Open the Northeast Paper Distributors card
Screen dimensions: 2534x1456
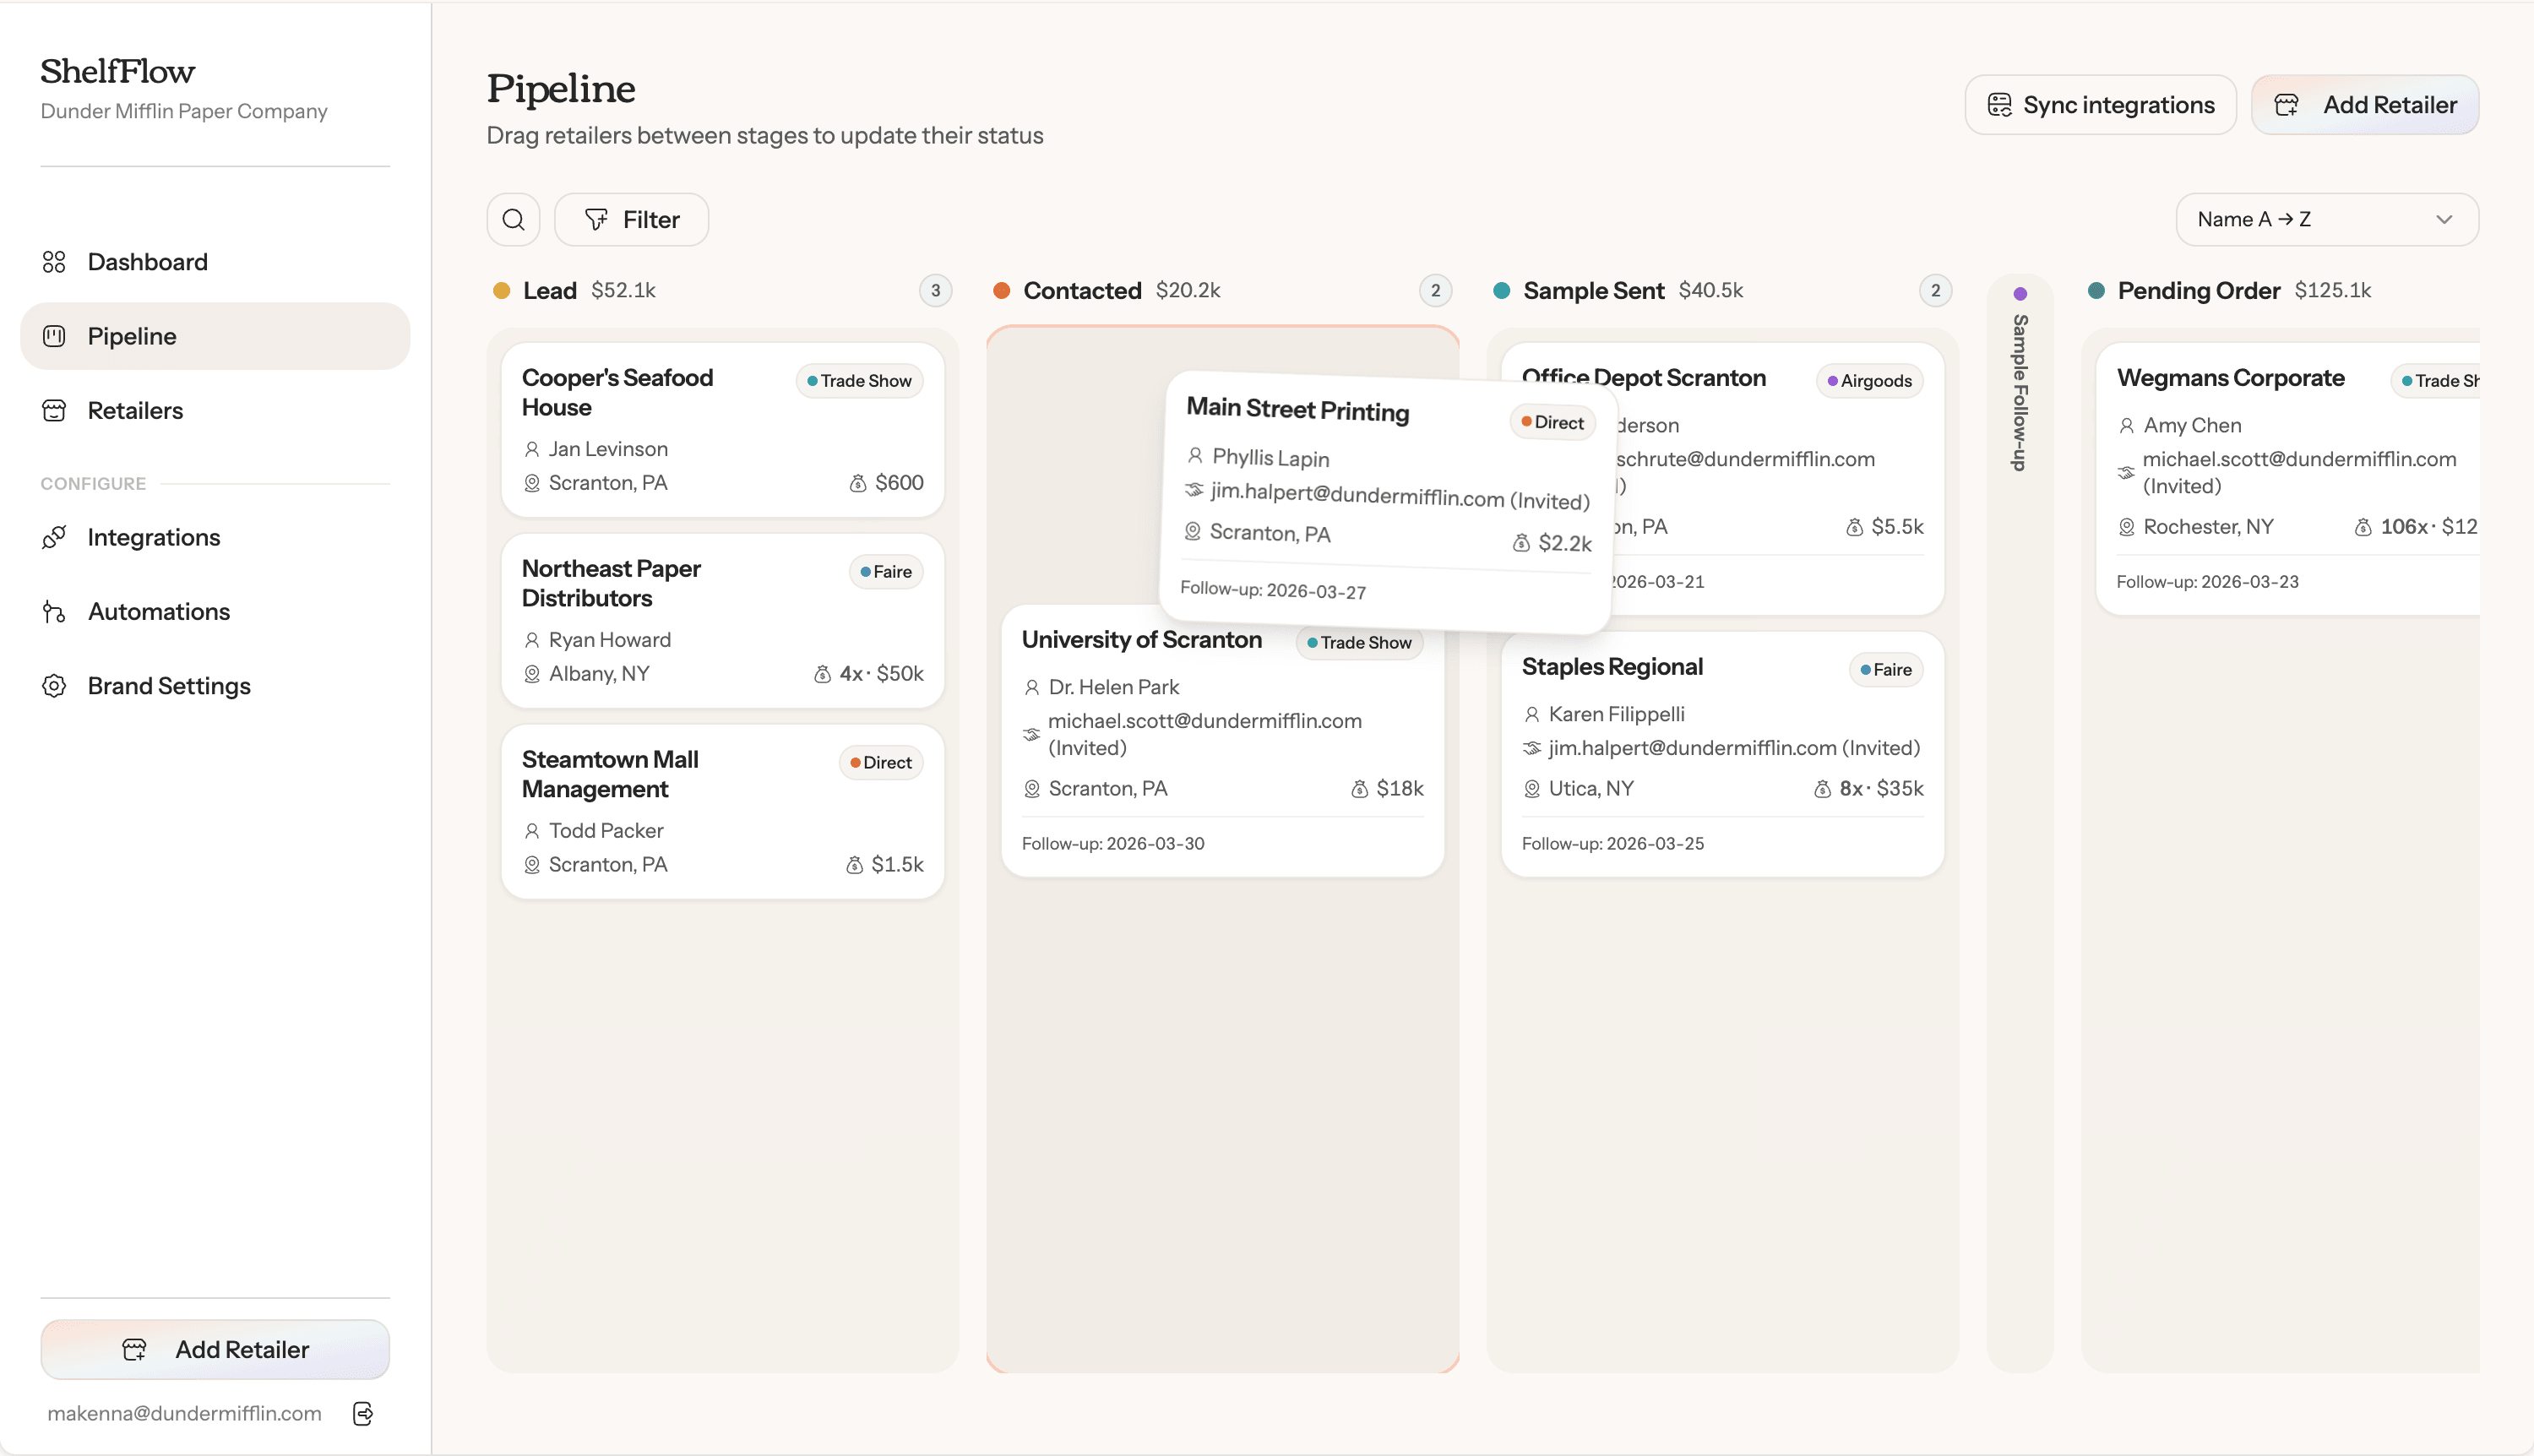pos(723,621)
